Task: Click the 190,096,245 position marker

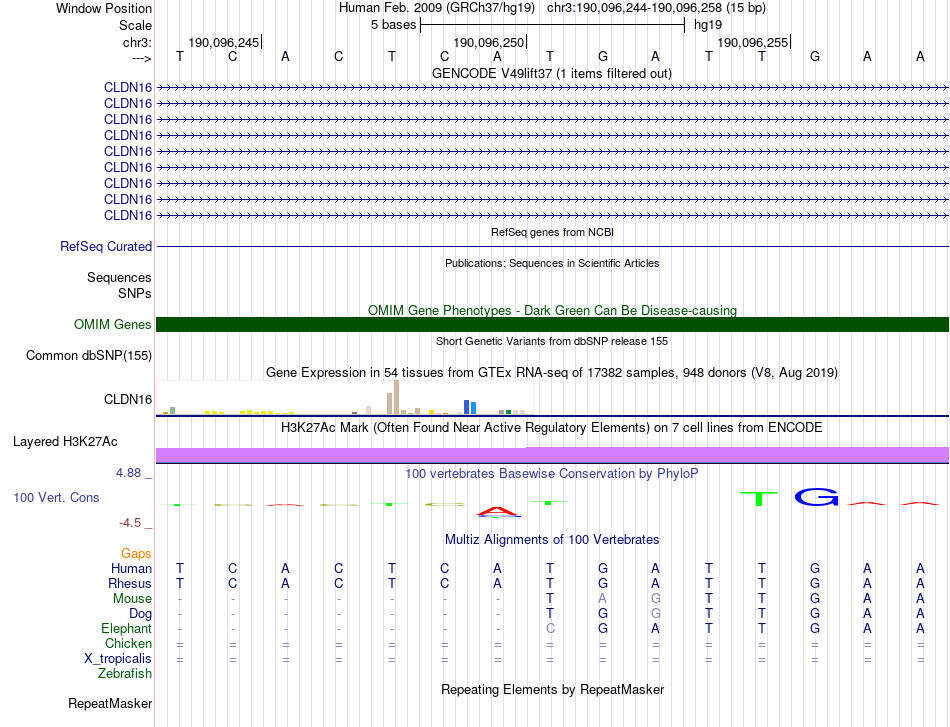Action: coord(224,42)
